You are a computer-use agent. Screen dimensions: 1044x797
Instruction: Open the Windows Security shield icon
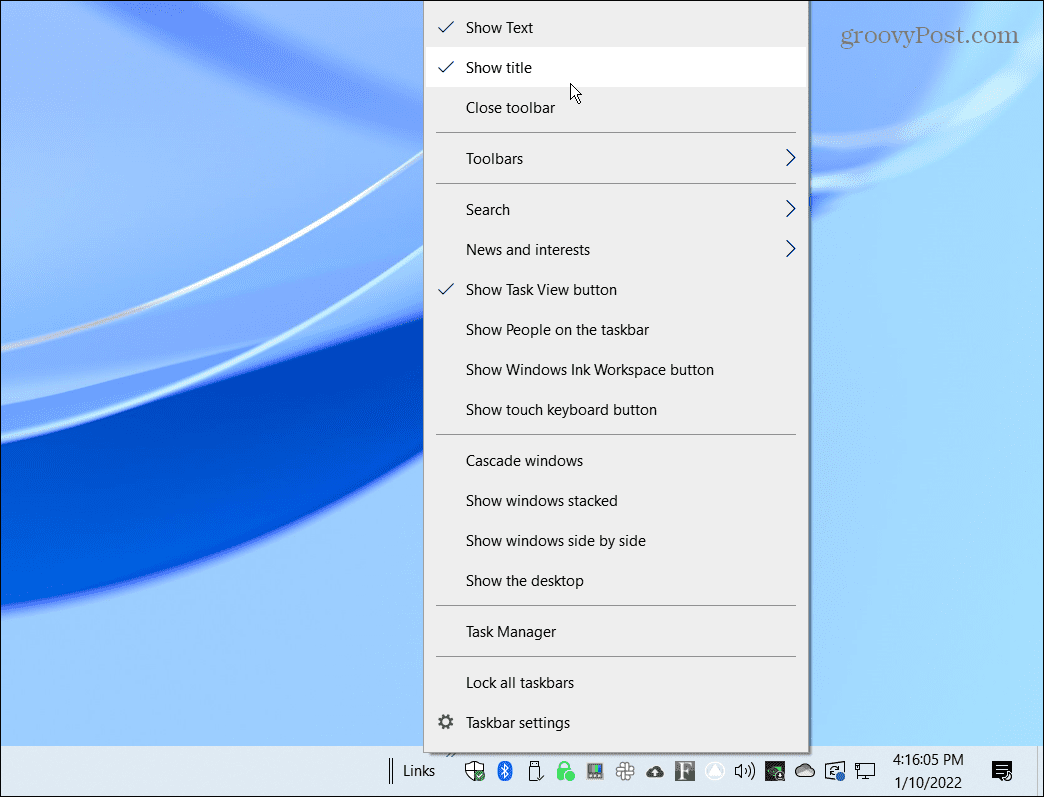click(x=475, y=771)
